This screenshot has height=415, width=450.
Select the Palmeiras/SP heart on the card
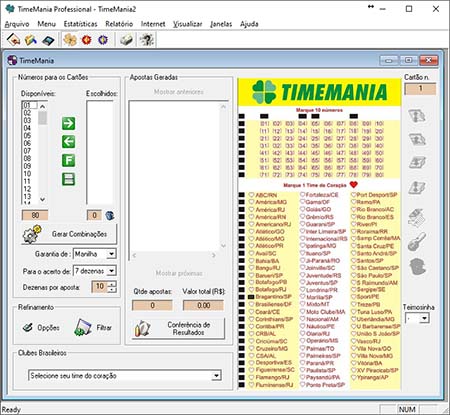(302, 355)
